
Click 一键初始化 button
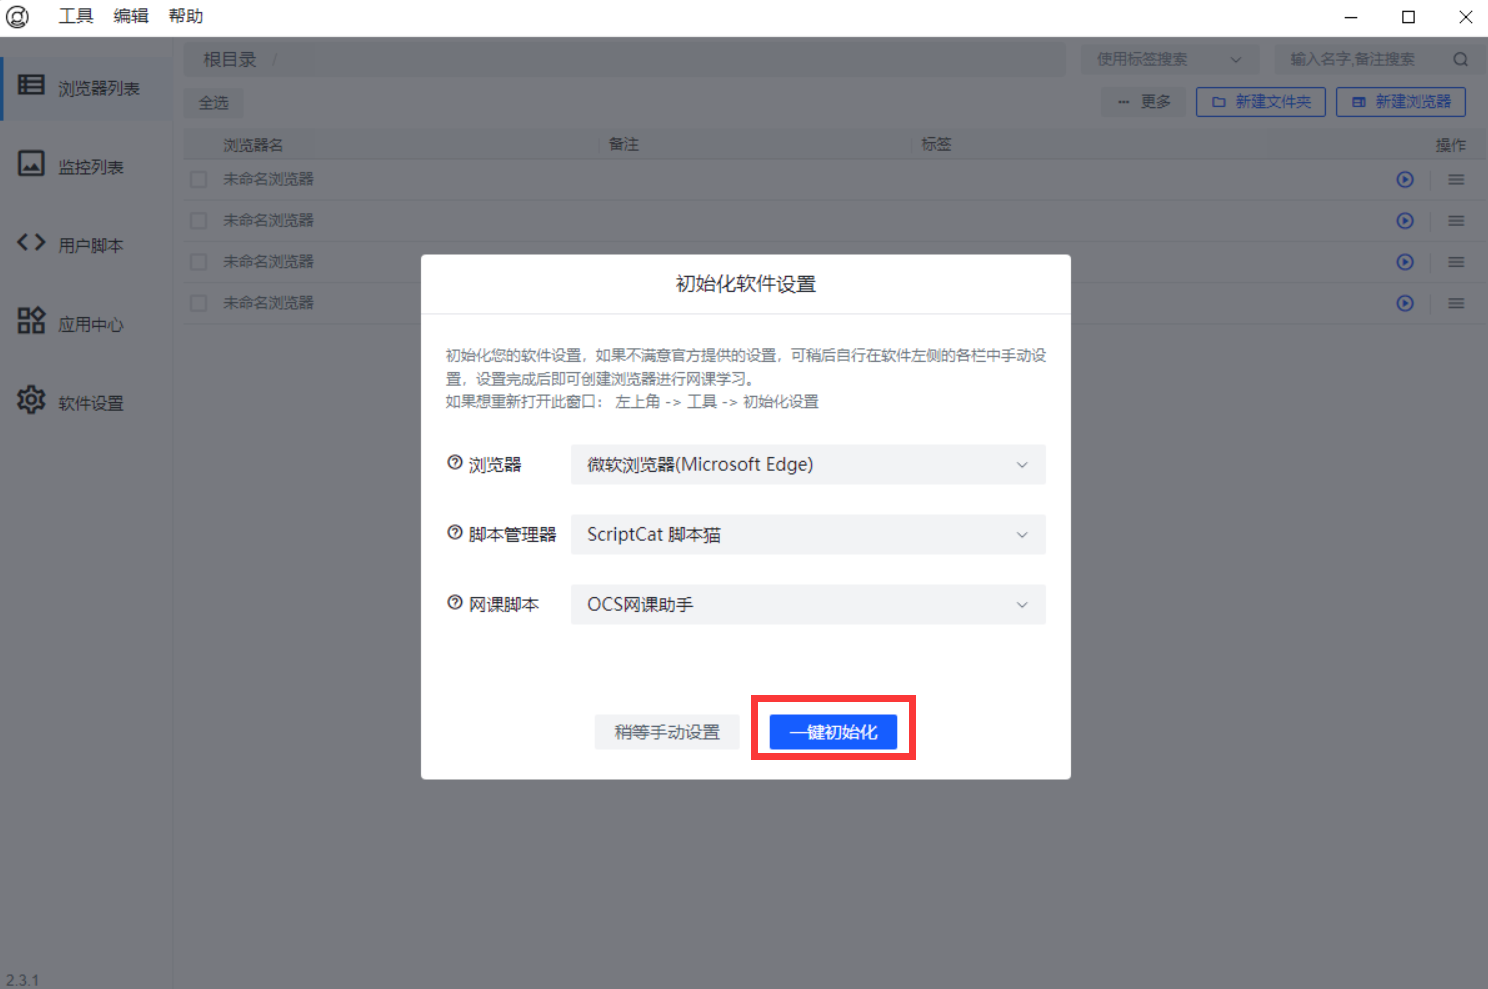(833, 732)
